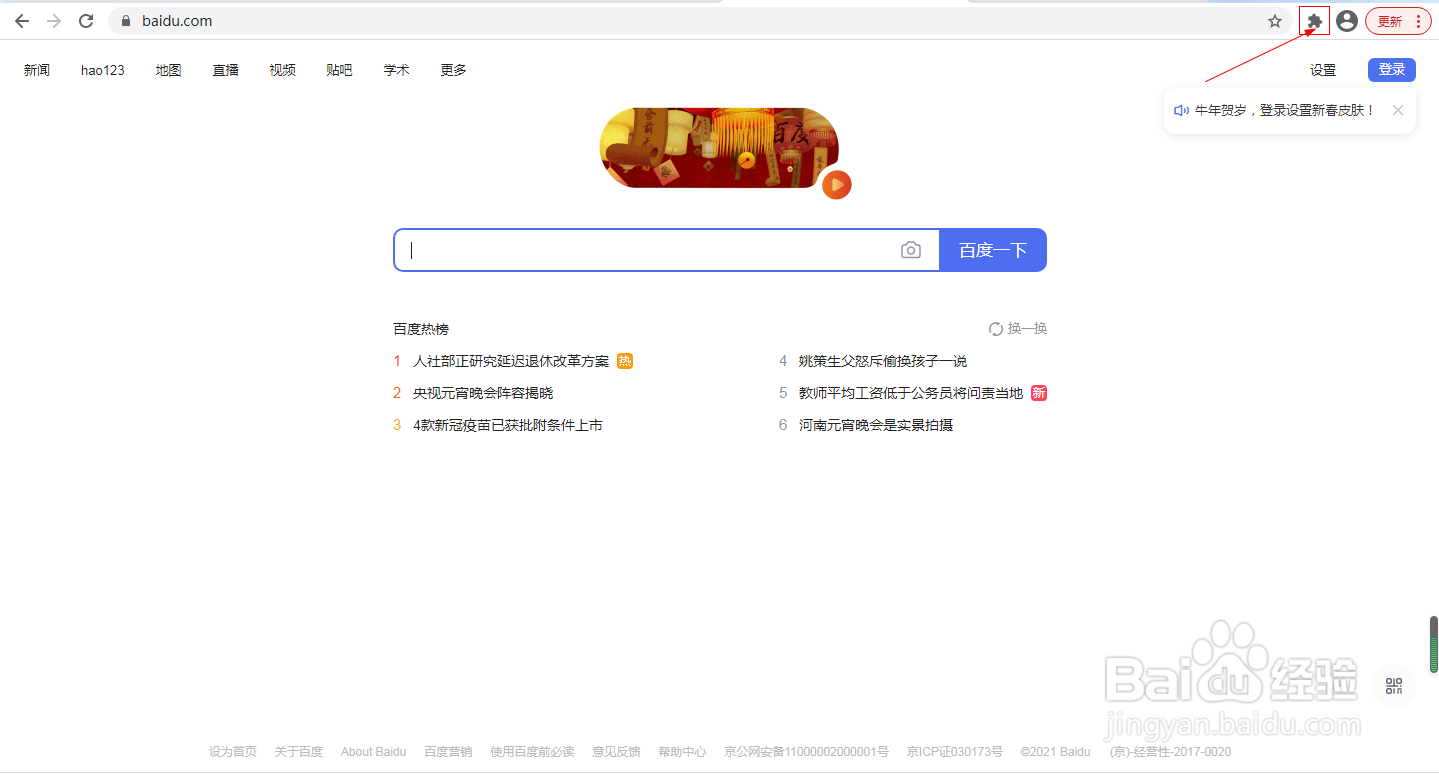Expand the 更多 nav menu
Image resolution: width=1439 pixels, height=774 pixels.
point(454,70)
